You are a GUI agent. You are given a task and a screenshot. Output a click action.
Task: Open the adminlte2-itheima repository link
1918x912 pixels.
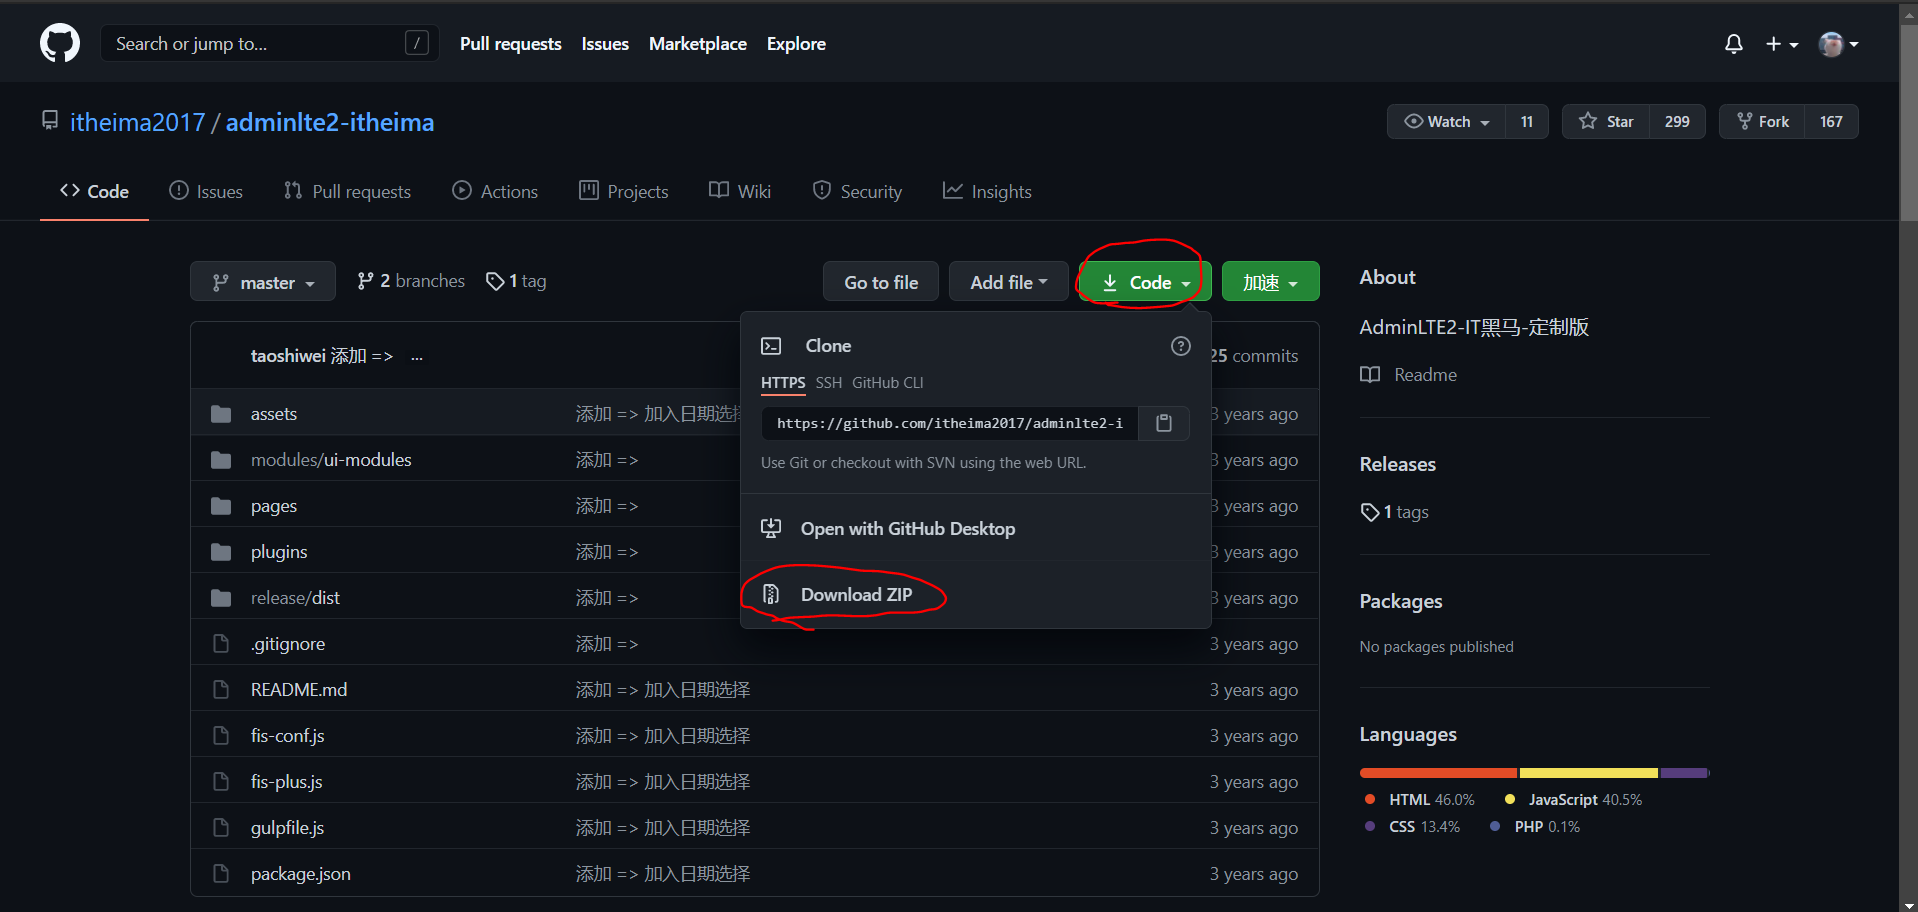(330, 122)
